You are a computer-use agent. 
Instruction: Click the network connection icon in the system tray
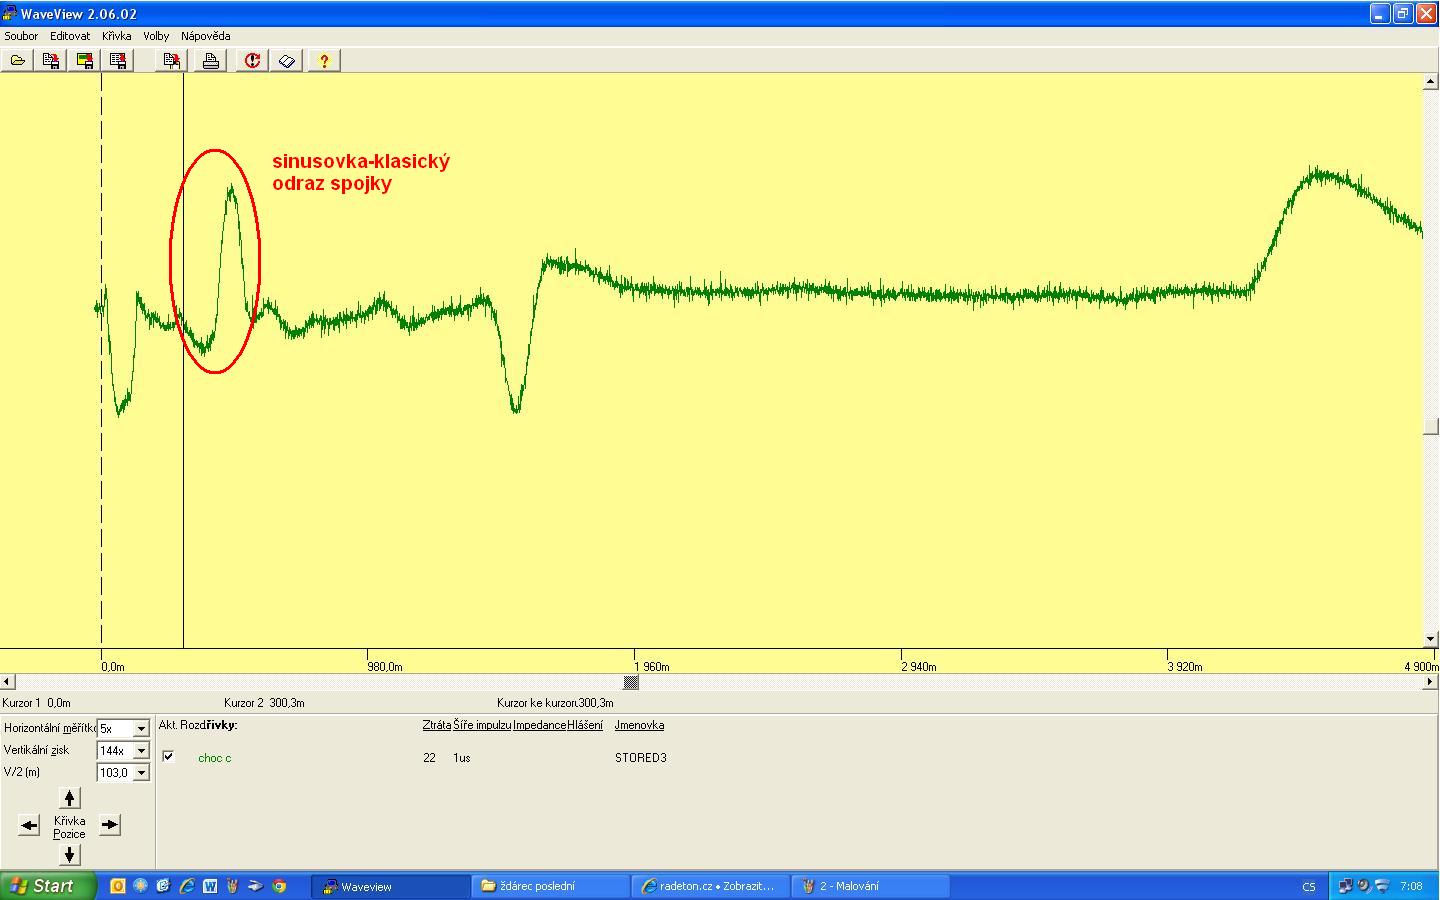[x=1346, y=886]
